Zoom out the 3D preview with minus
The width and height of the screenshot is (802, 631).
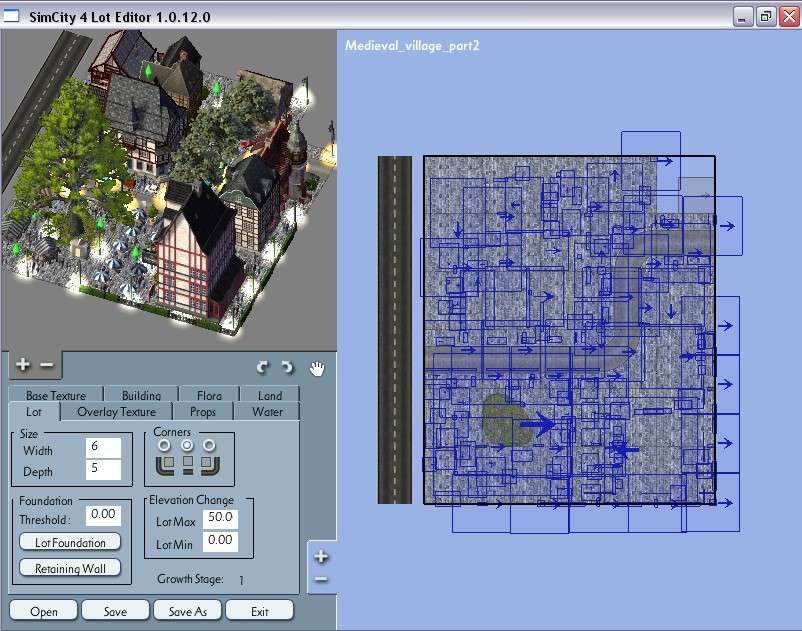(x=47, y=365)
